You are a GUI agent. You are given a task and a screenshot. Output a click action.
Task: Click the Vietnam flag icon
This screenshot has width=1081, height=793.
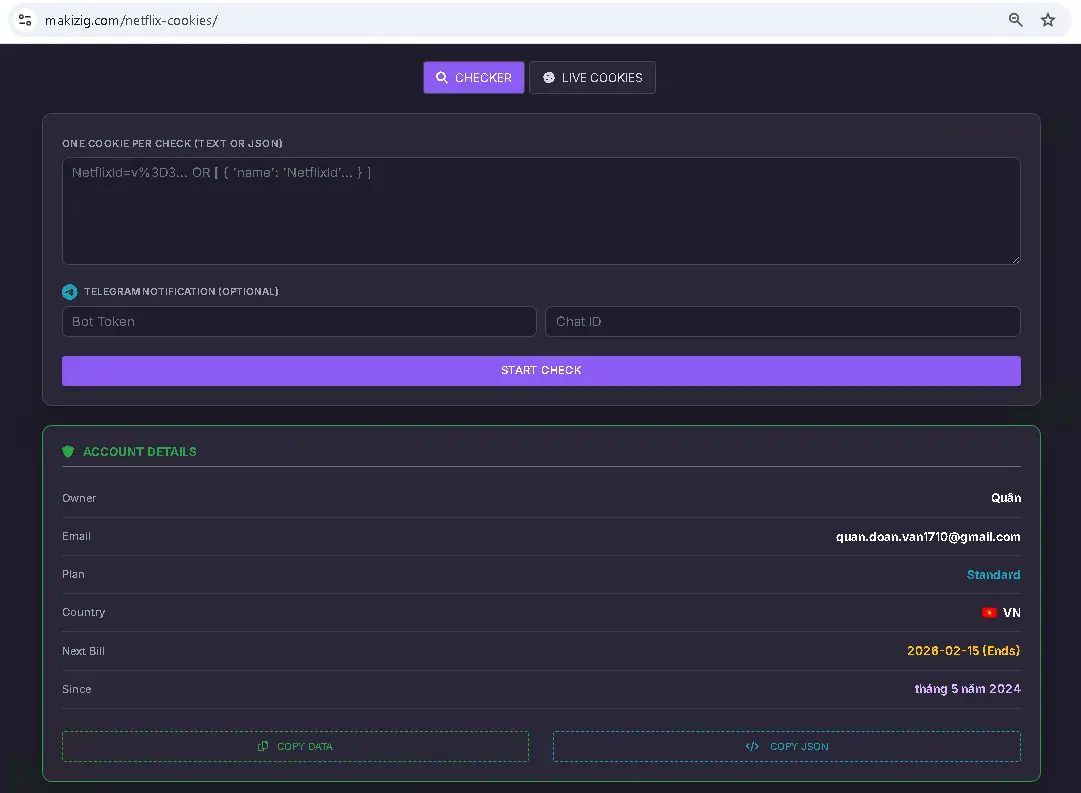tap(989, 612)
